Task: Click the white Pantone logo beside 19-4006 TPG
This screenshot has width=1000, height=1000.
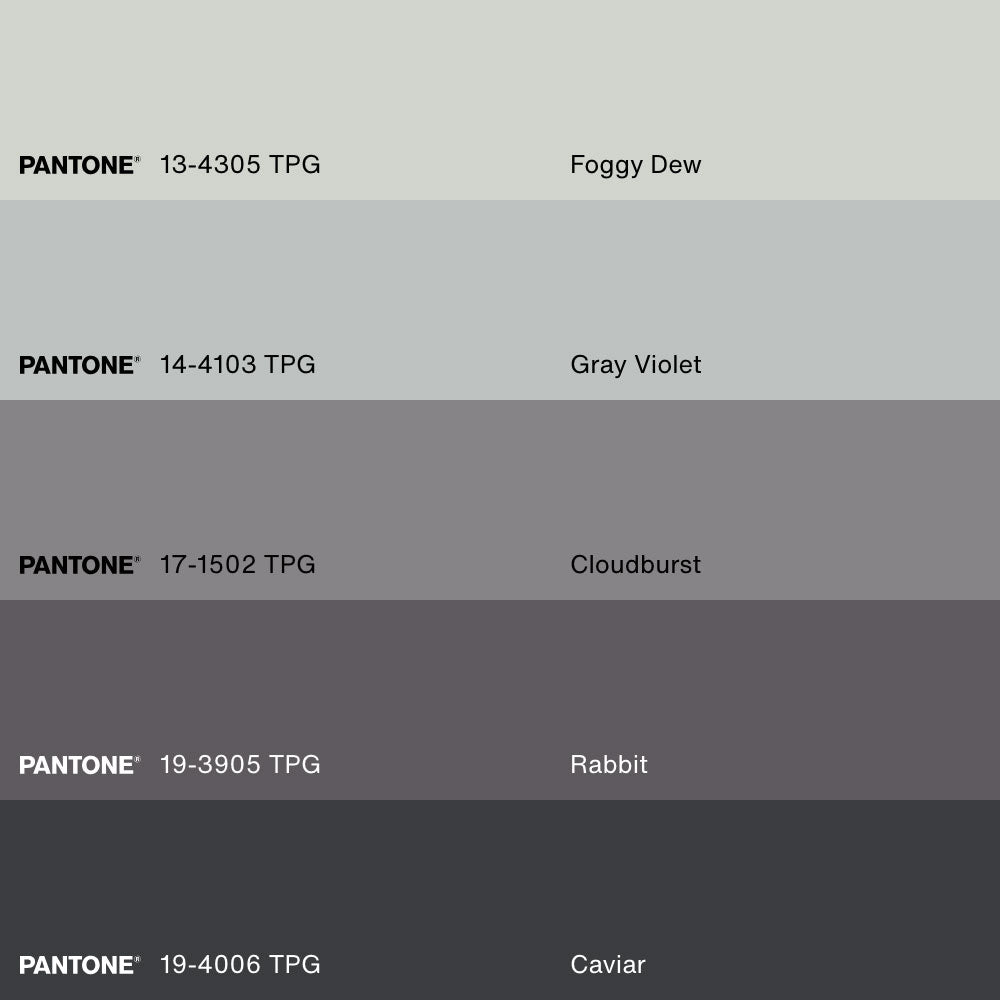Action: (x=79, y=965)
